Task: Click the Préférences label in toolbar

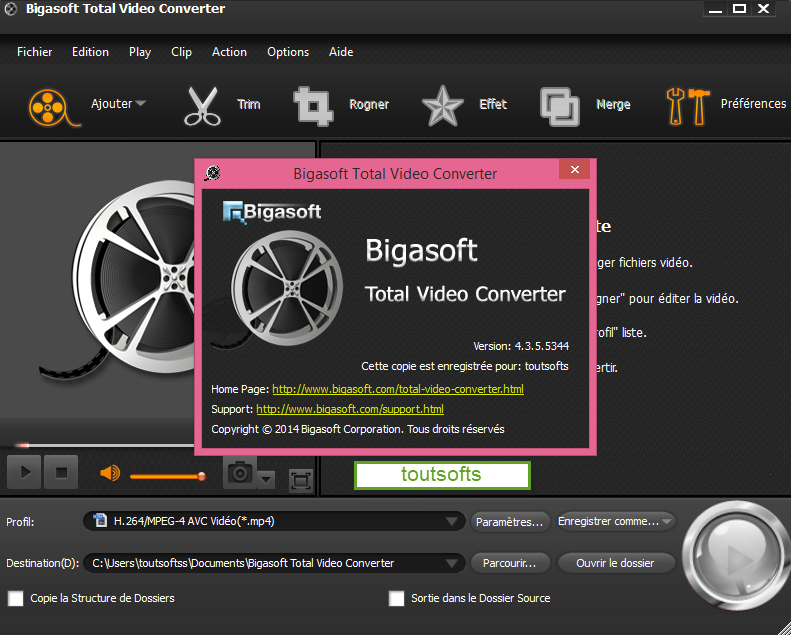Action: (753, 103)
